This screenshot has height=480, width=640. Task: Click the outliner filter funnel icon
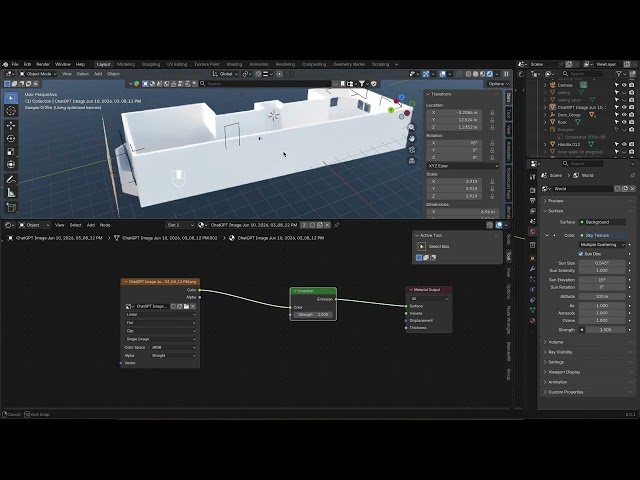pos(619,74)
